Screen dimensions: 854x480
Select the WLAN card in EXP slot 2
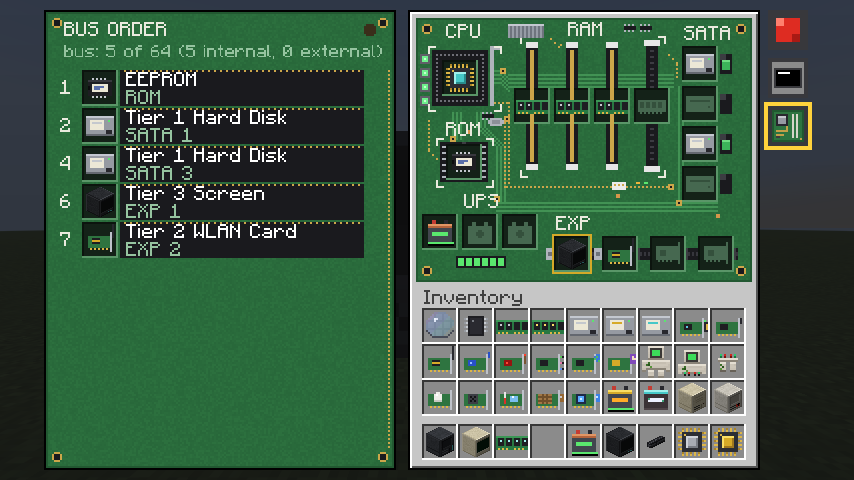[619, 253]
